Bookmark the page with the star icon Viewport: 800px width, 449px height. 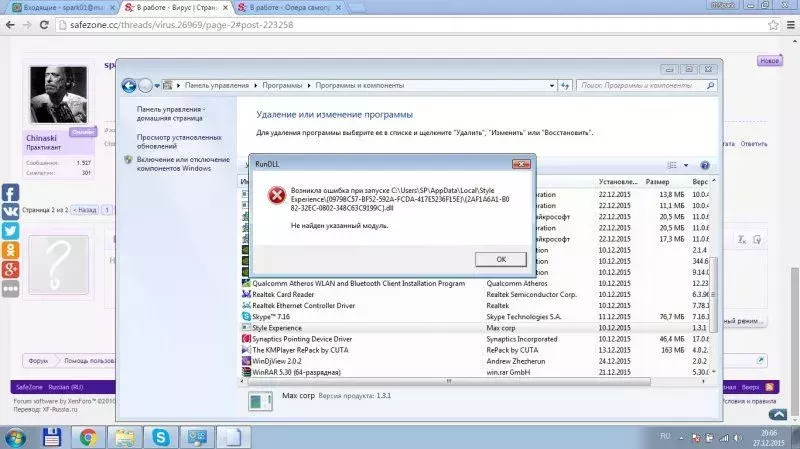(x=773, y=25)
